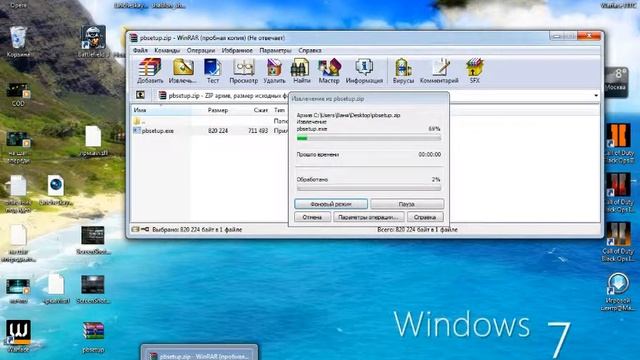Click the Warface desktop icon

[18, 336]
